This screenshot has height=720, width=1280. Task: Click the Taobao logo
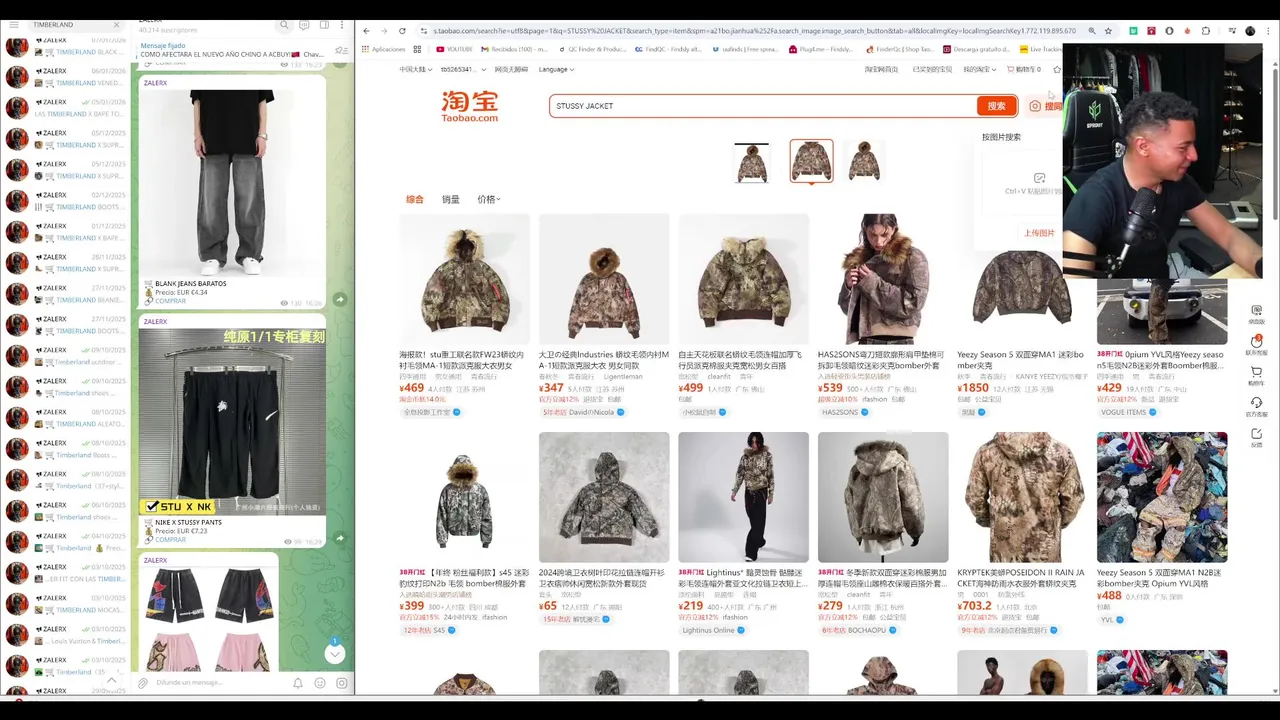pos(470,106)
